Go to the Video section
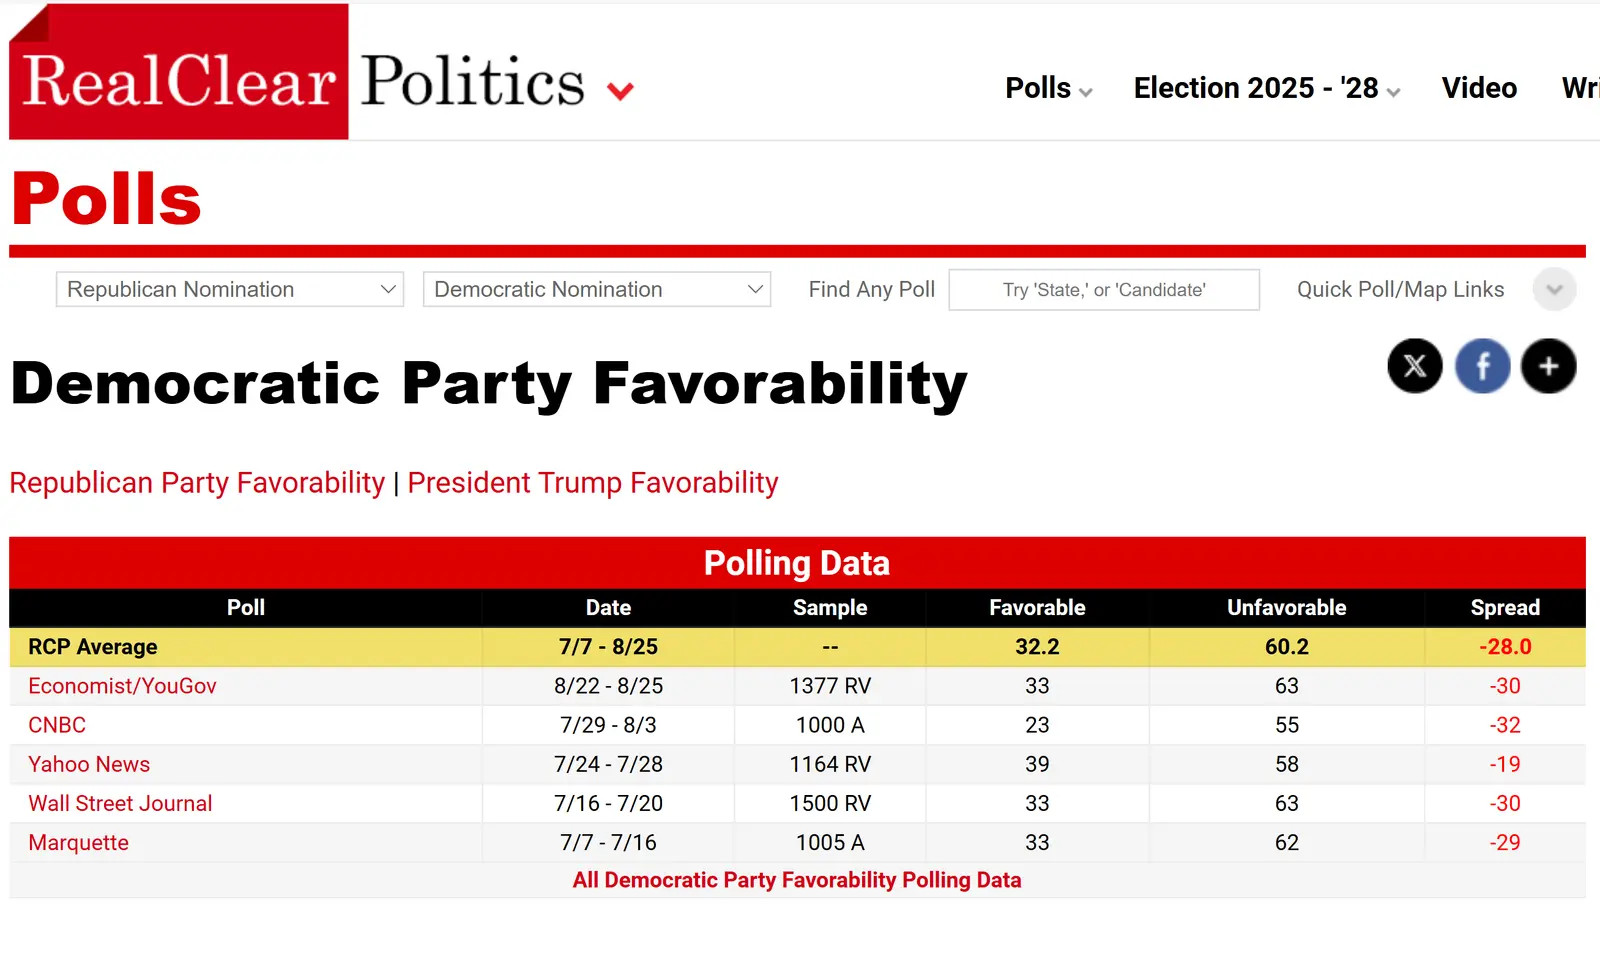The width and height of the screenshot is (1600, 967). coord(1478,88)
